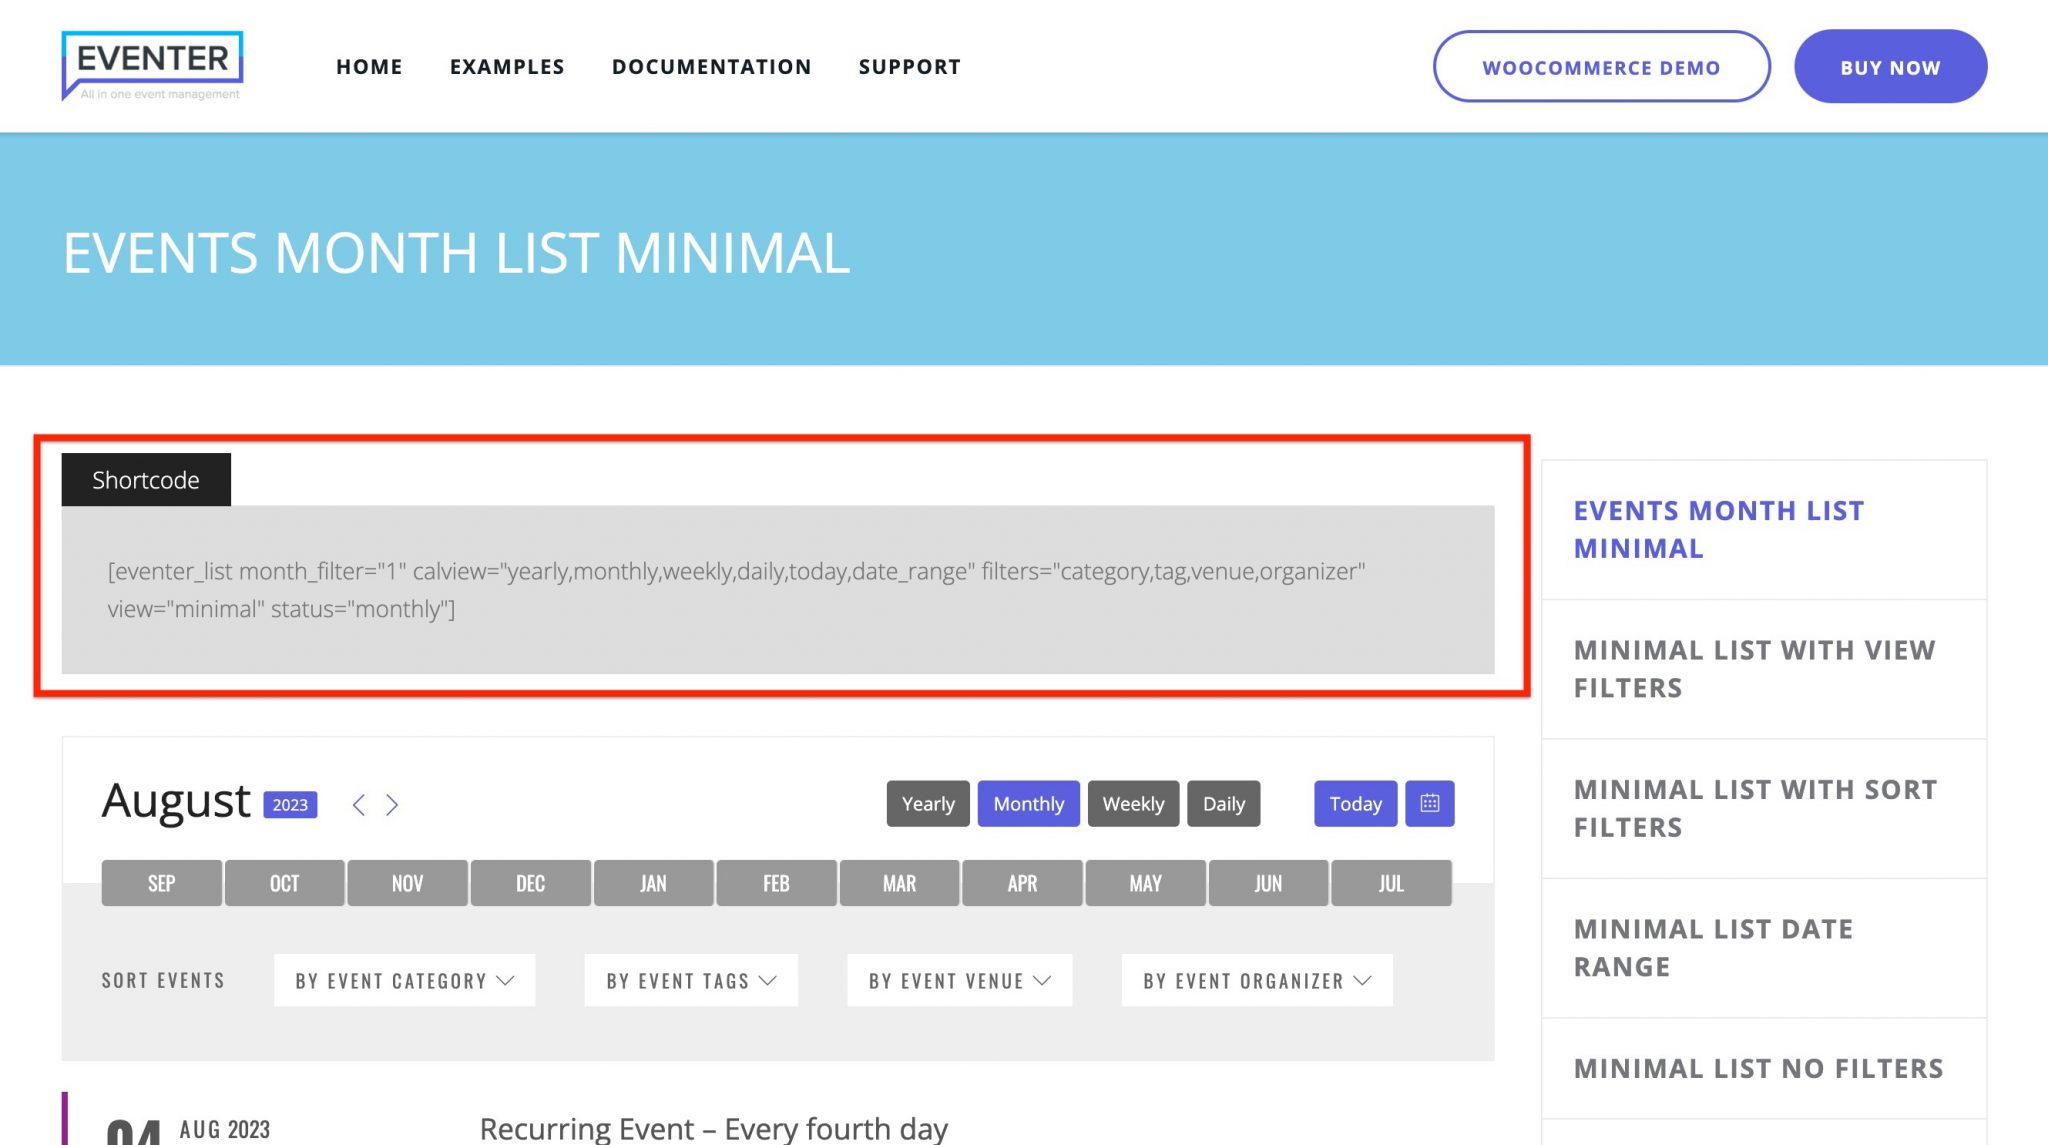This screenshot has width=2048, height=1145.
Task: Open the Home menu item
Action: pos(369,67)
